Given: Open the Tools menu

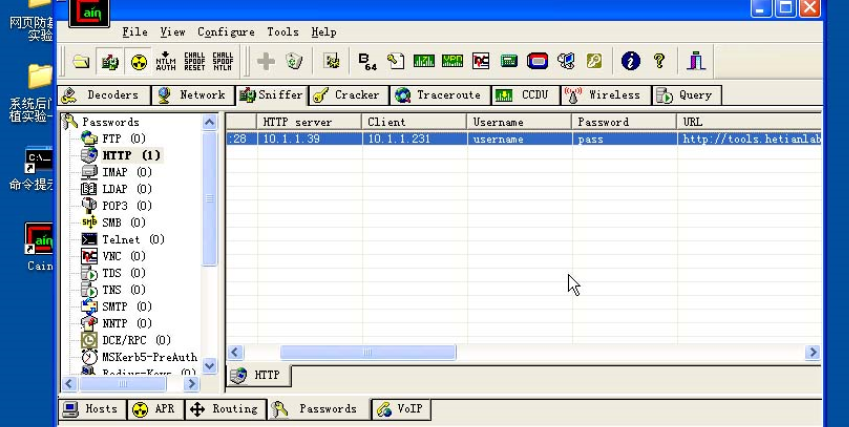Looking at the screenshot, I should (x=283, y=32).
